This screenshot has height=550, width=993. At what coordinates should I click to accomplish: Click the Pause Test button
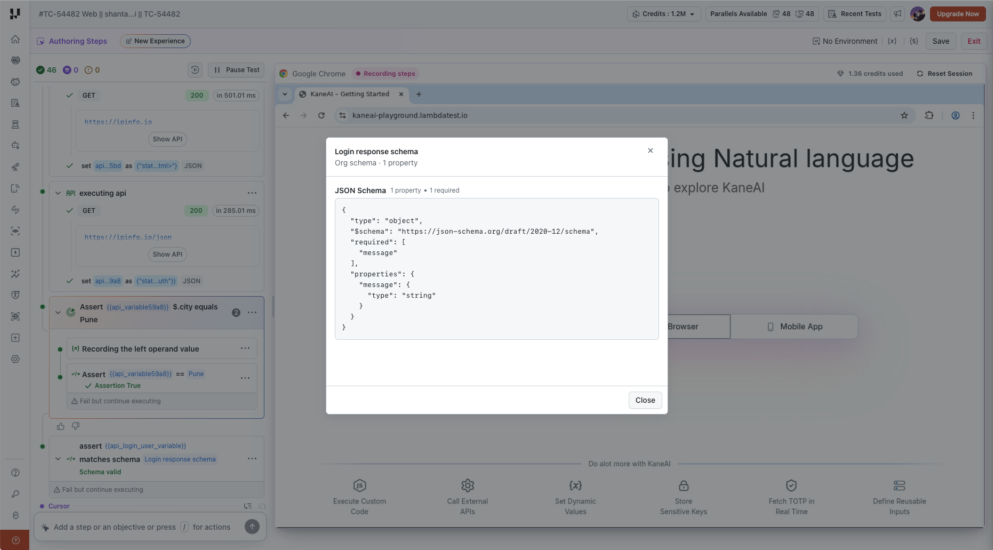(236, 70)
